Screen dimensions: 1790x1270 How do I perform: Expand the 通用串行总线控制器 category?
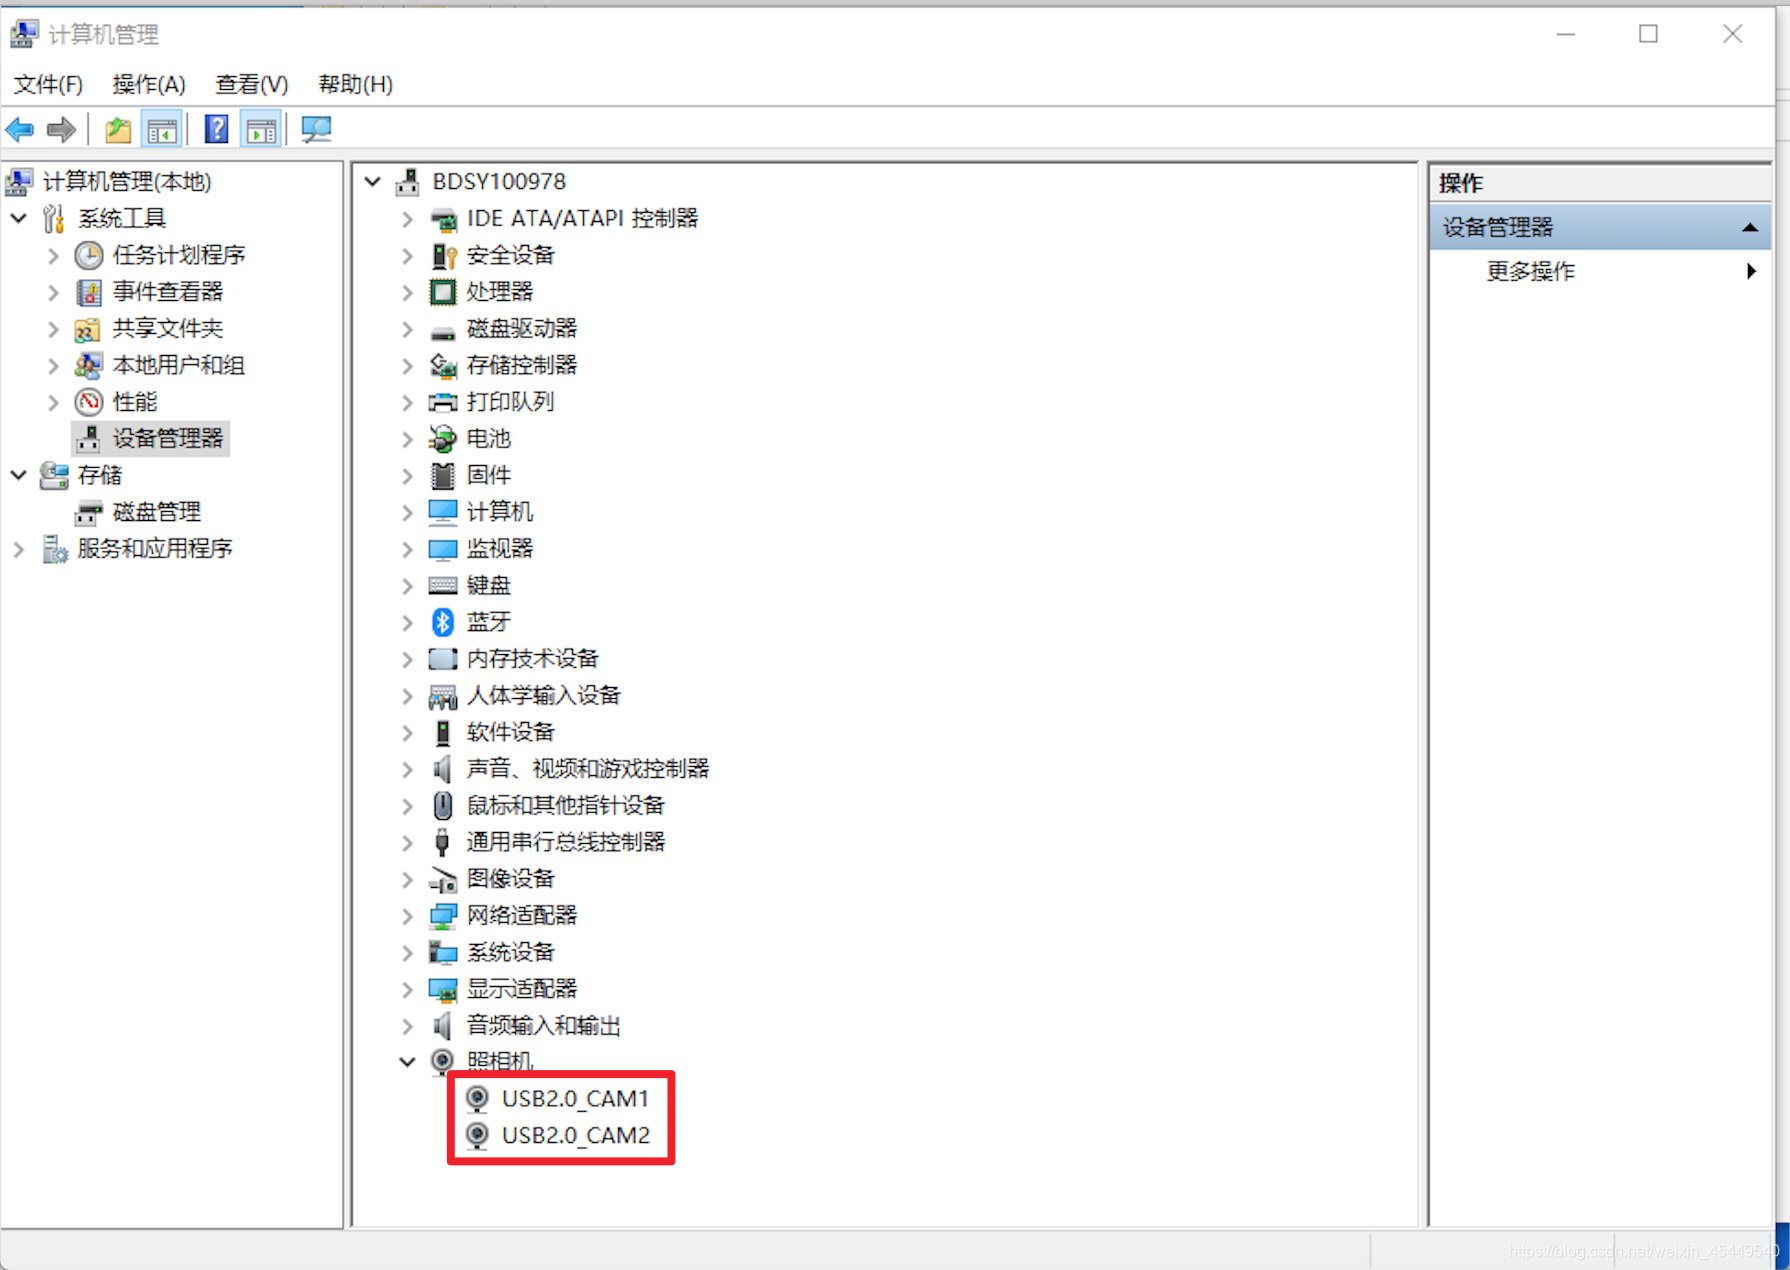[x=407, y=842]
